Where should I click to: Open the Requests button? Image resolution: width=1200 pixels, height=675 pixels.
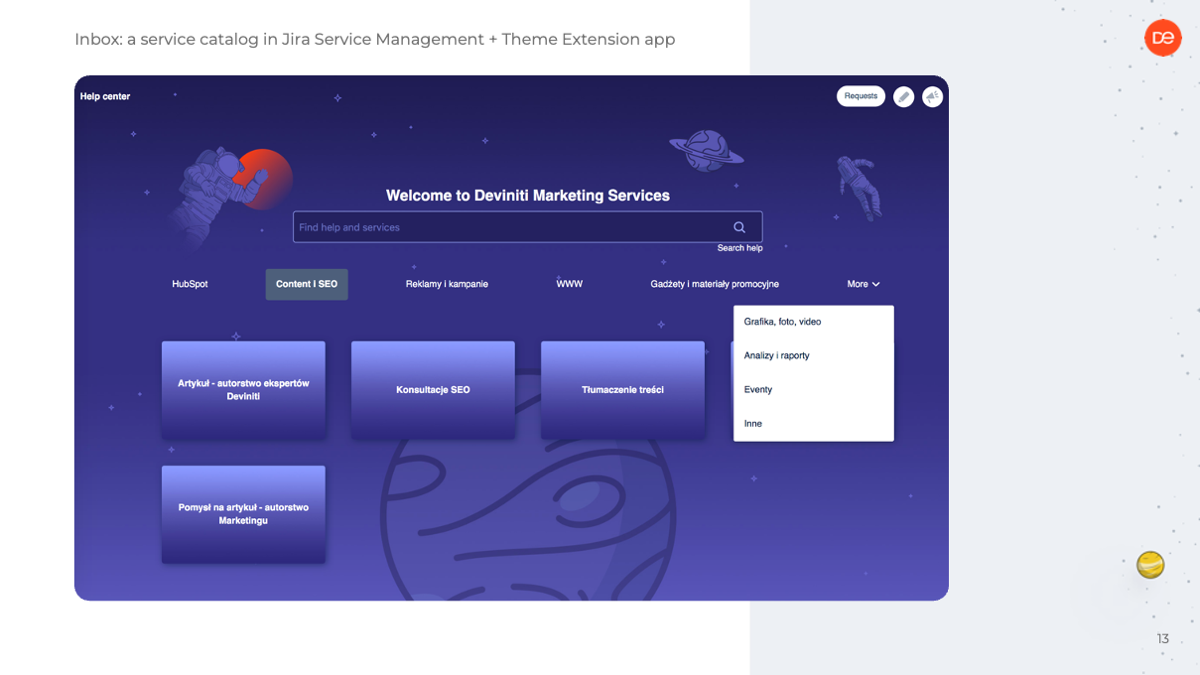point(861,96)
